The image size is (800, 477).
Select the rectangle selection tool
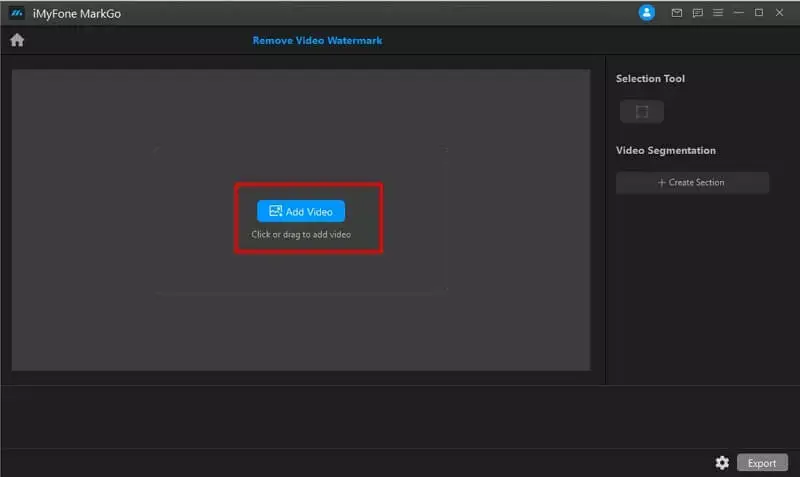pos(642,112)
